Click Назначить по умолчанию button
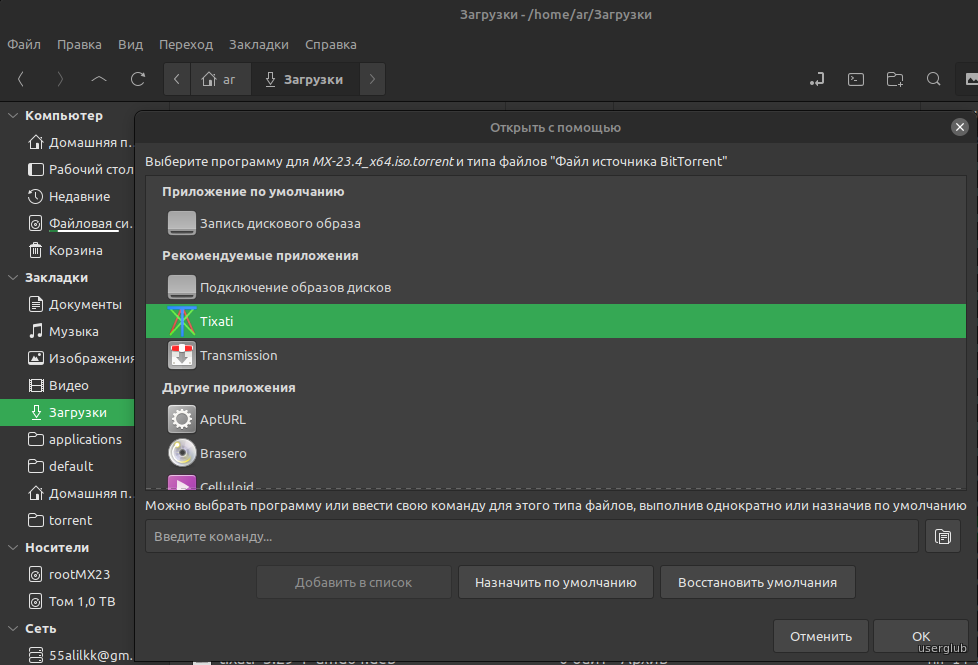 (556, 583)
